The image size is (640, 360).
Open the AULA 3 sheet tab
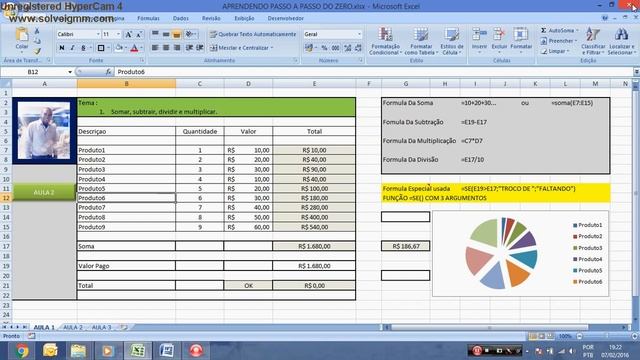101,327
